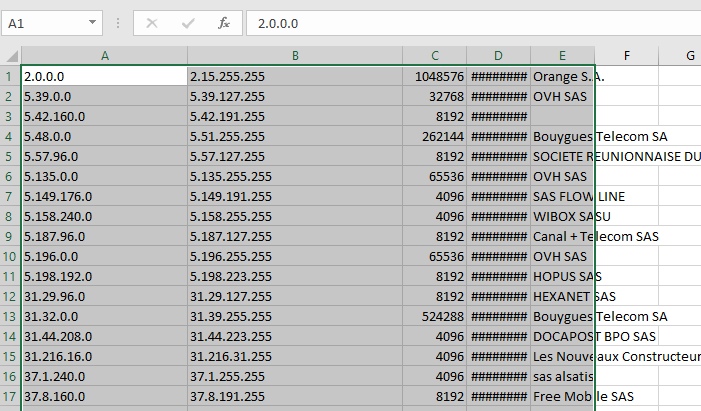Click the HEXANET SAS cell
This screenshot has width=701, height=411.
click(562, 296)
